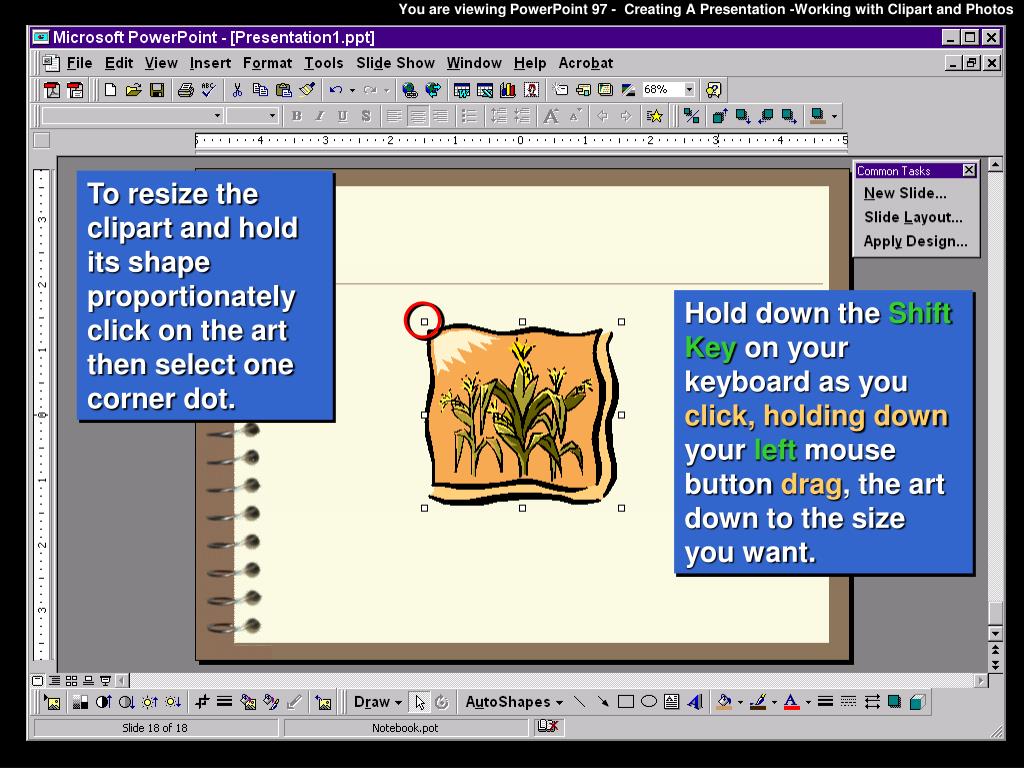Screen dimensions: 1024x768
Task: Open the Draw menu dropdown
Action: coord(377,702)
